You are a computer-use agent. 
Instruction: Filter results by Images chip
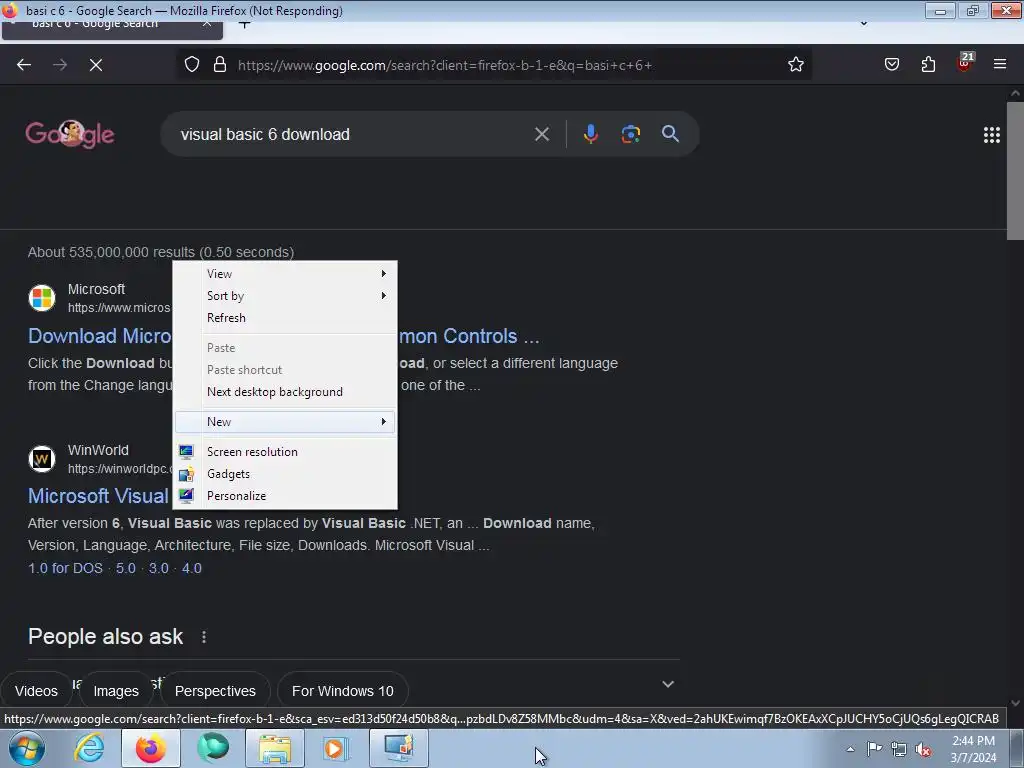(116, 691)
